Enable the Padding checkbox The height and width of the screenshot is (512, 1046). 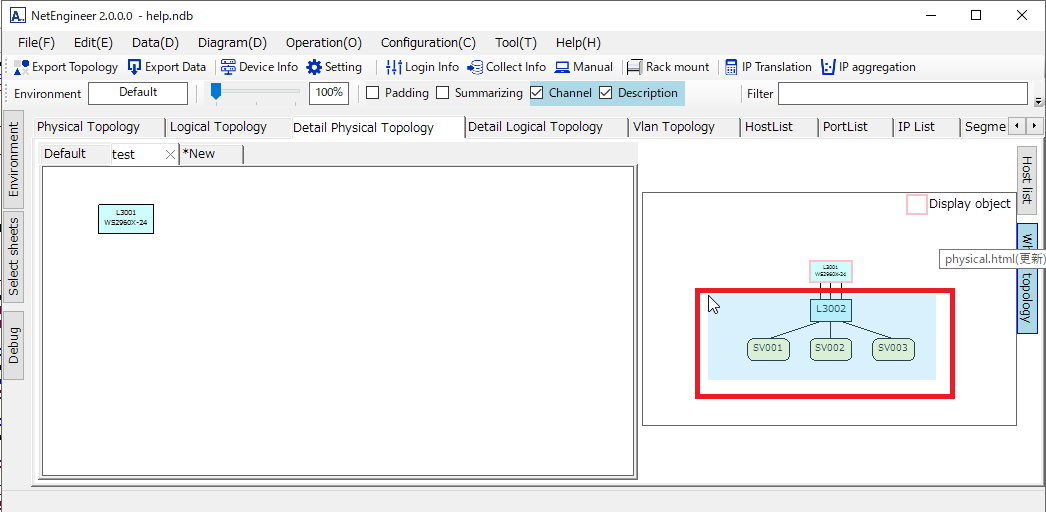click(373, 93)
